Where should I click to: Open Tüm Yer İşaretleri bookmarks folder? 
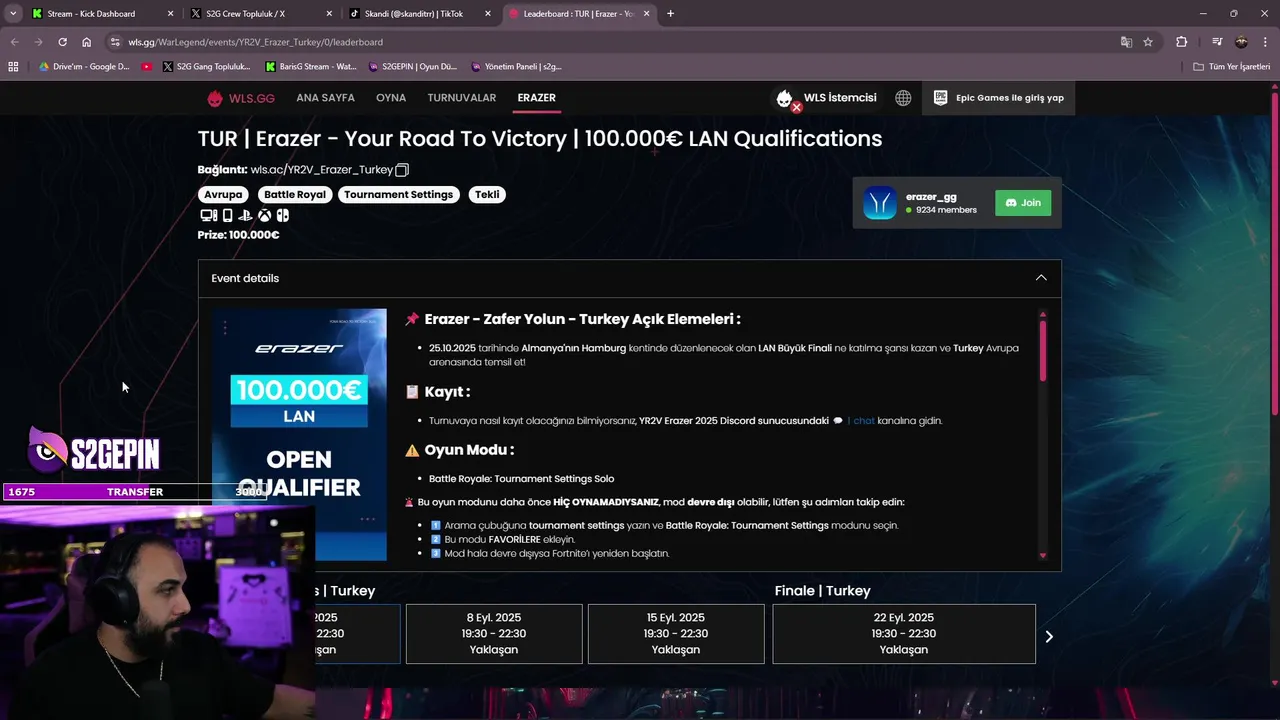point(1232,67)
